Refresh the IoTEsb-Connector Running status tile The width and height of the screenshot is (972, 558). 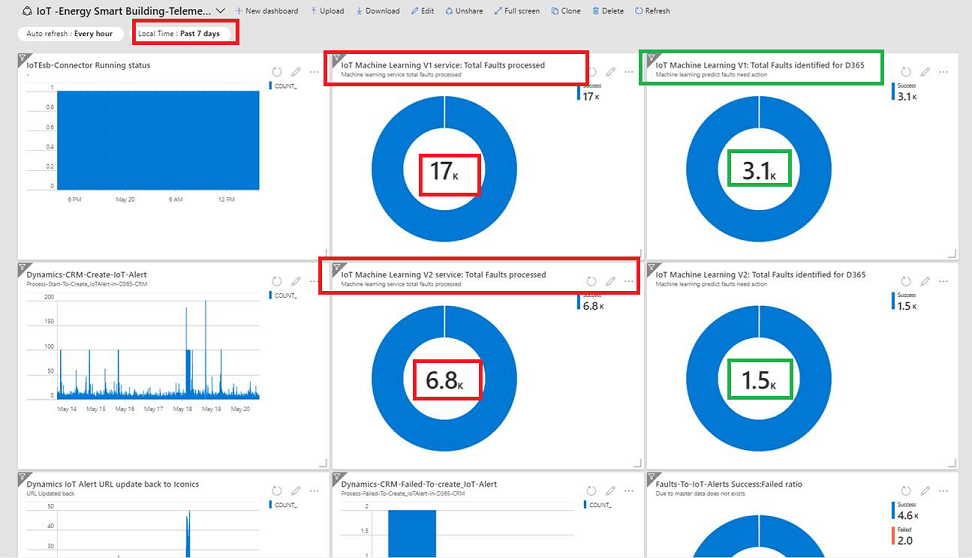(x=276, y=72)
